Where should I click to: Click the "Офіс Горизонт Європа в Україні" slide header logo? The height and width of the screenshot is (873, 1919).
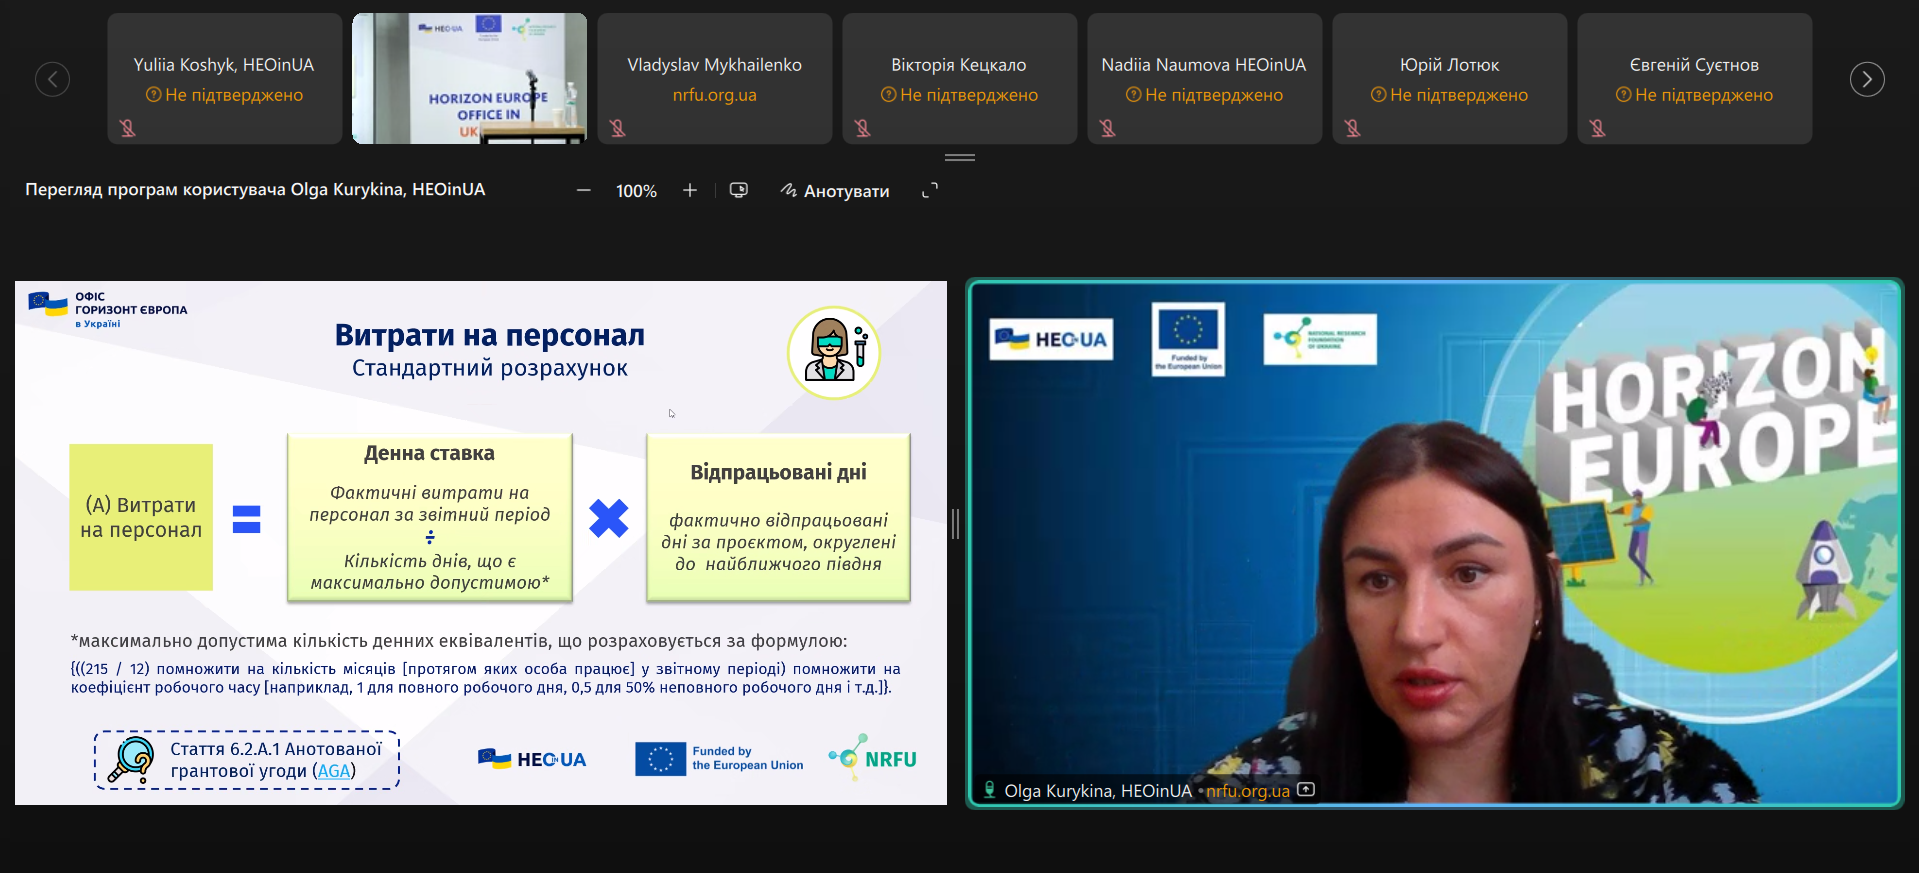click(x=108, y=309)
